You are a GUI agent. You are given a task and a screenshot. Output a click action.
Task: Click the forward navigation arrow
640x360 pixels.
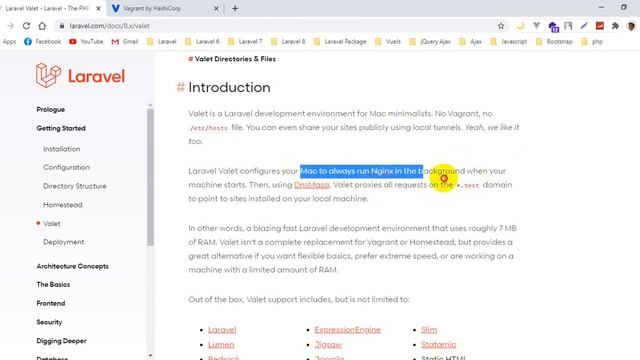(11, 26)
